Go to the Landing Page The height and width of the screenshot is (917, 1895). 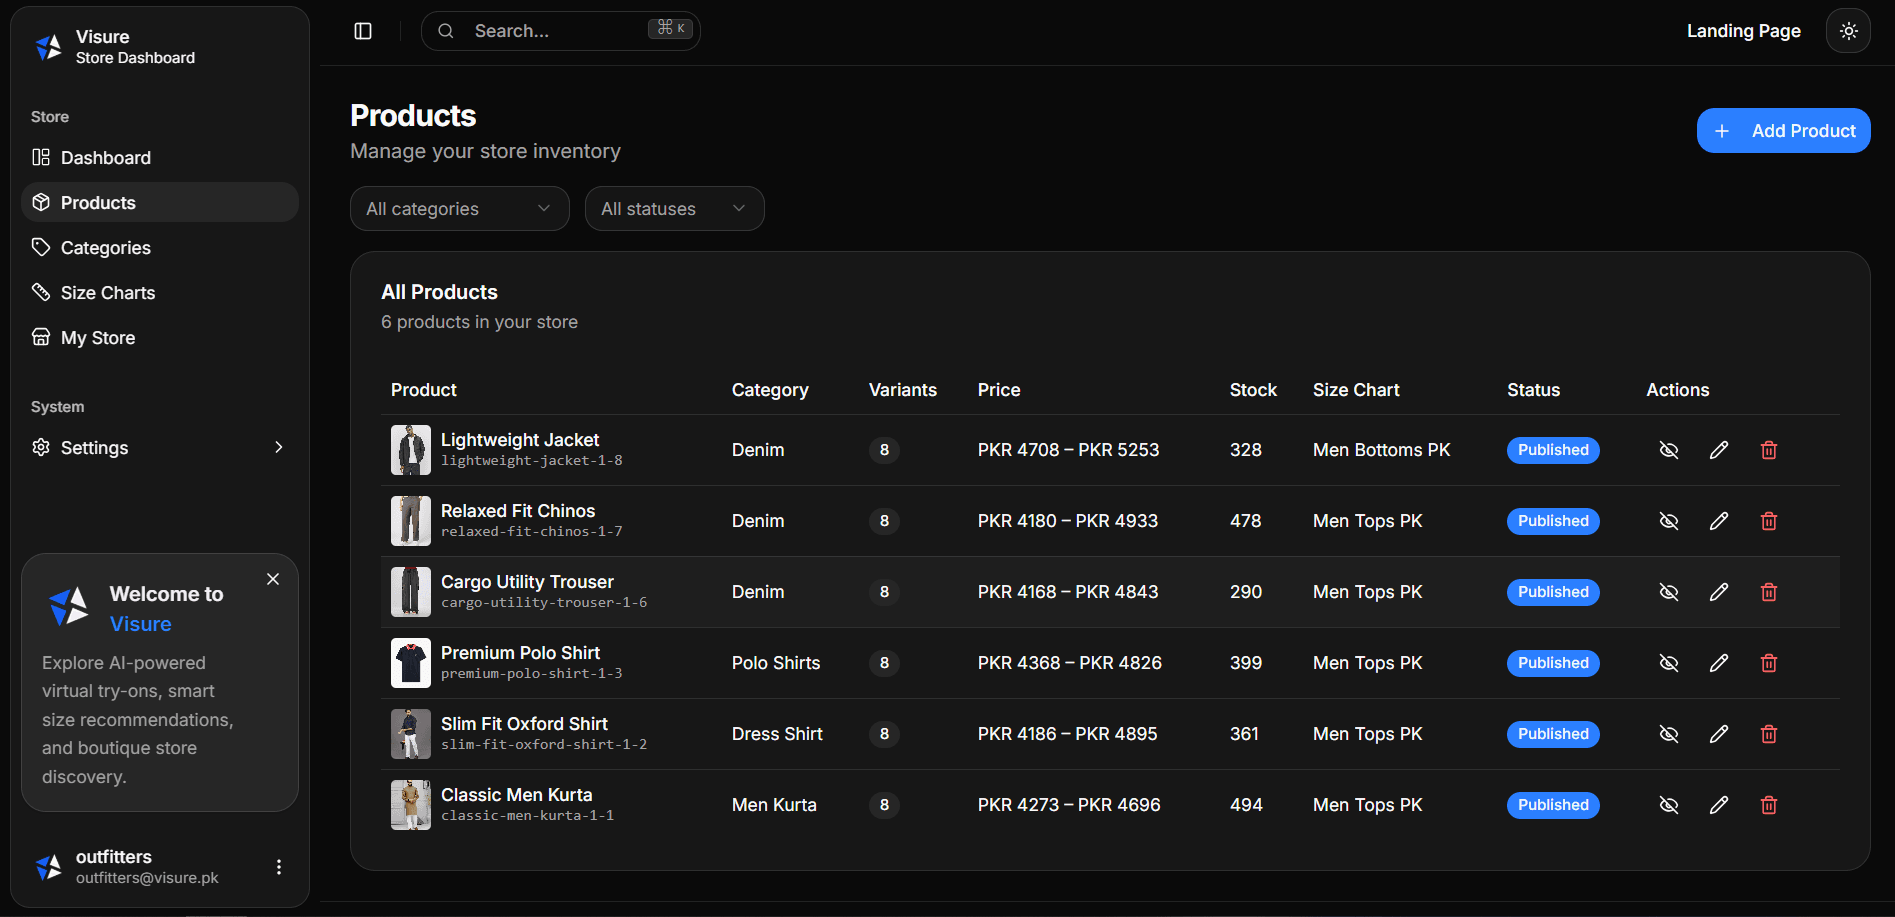click(1743, 30)
